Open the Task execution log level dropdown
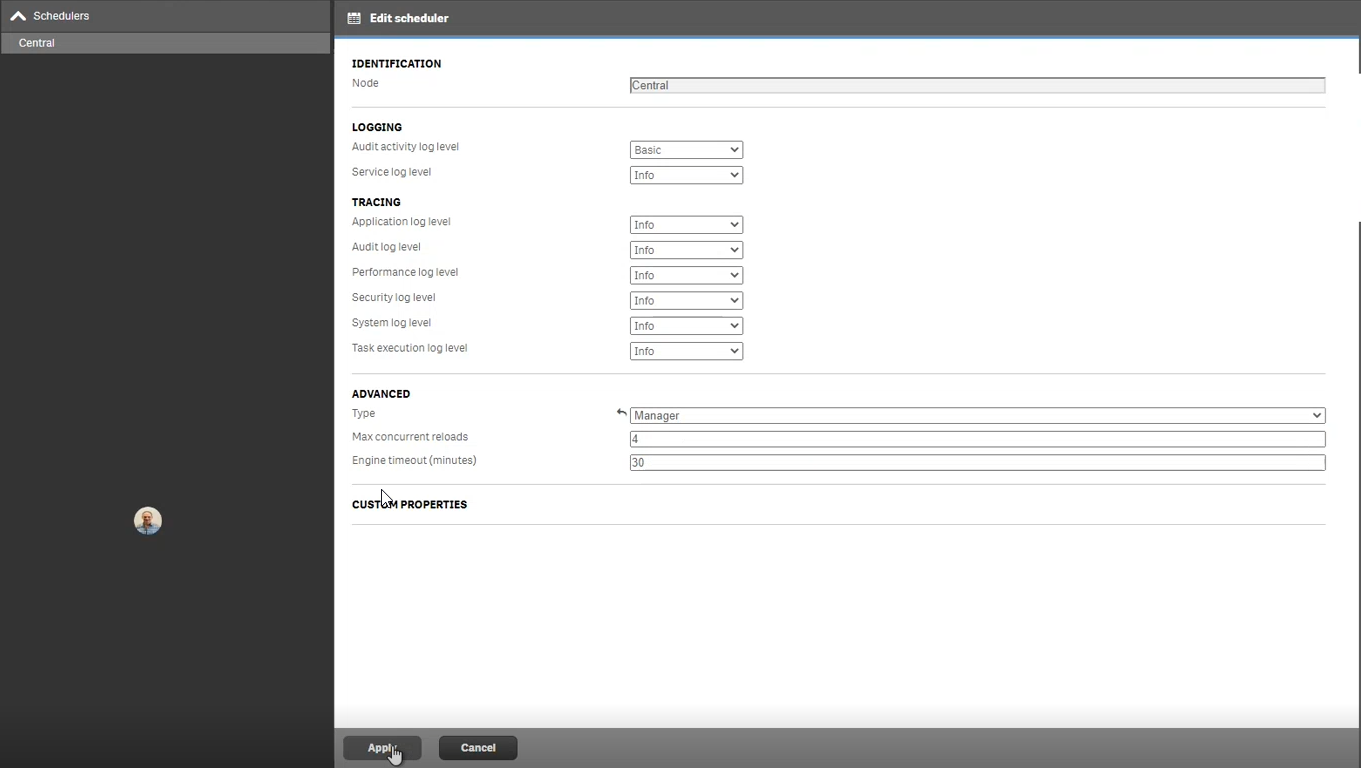 pyautogui.click(x=686, y=351)
